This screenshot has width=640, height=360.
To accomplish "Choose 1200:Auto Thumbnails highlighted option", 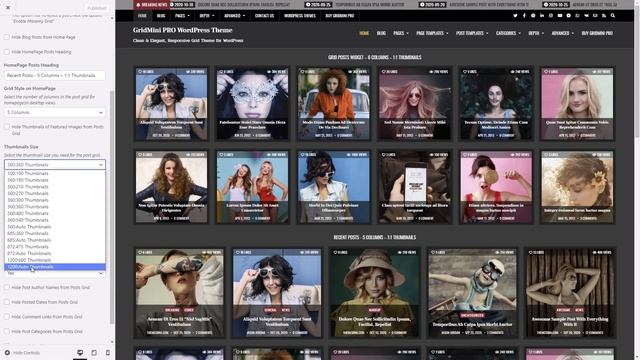I will click(54, 267).
